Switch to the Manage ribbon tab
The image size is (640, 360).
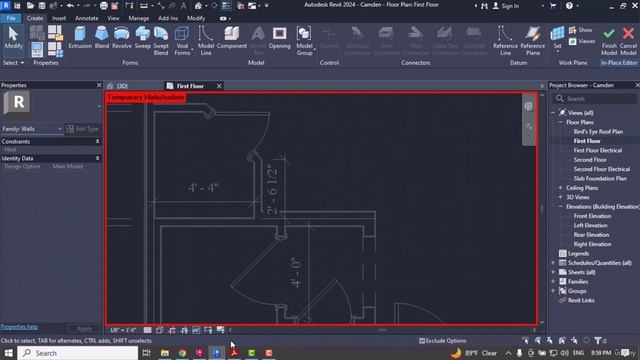coord(139,18)
